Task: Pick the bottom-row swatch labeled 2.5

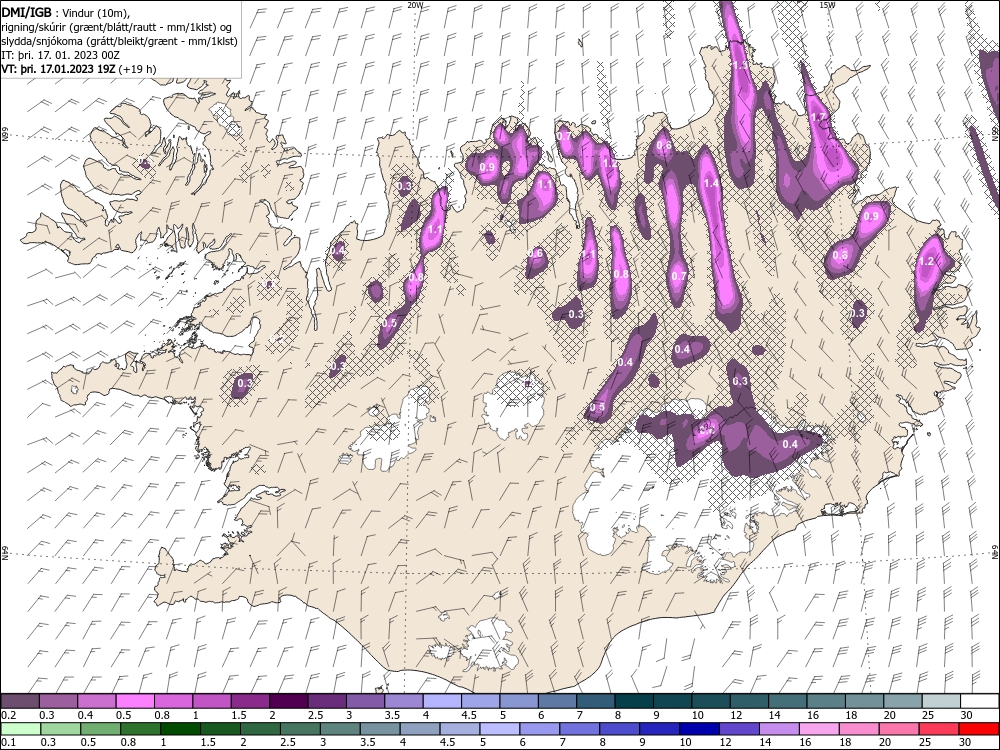Action: point(300,729)
